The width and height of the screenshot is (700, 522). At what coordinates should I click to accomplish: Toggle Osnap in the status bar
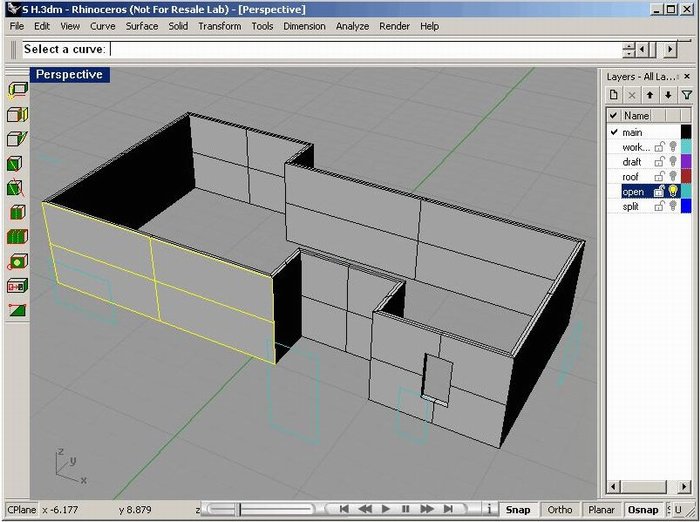click(x=642, y=509)
